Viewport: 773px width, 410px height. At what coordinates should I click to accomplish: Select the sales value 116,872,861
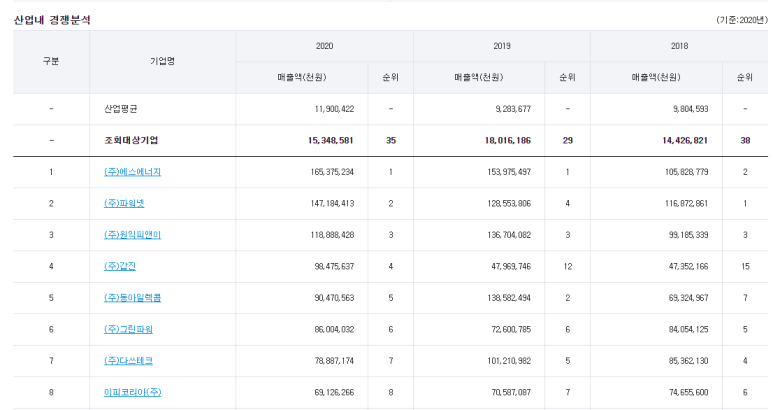(687, 204)
